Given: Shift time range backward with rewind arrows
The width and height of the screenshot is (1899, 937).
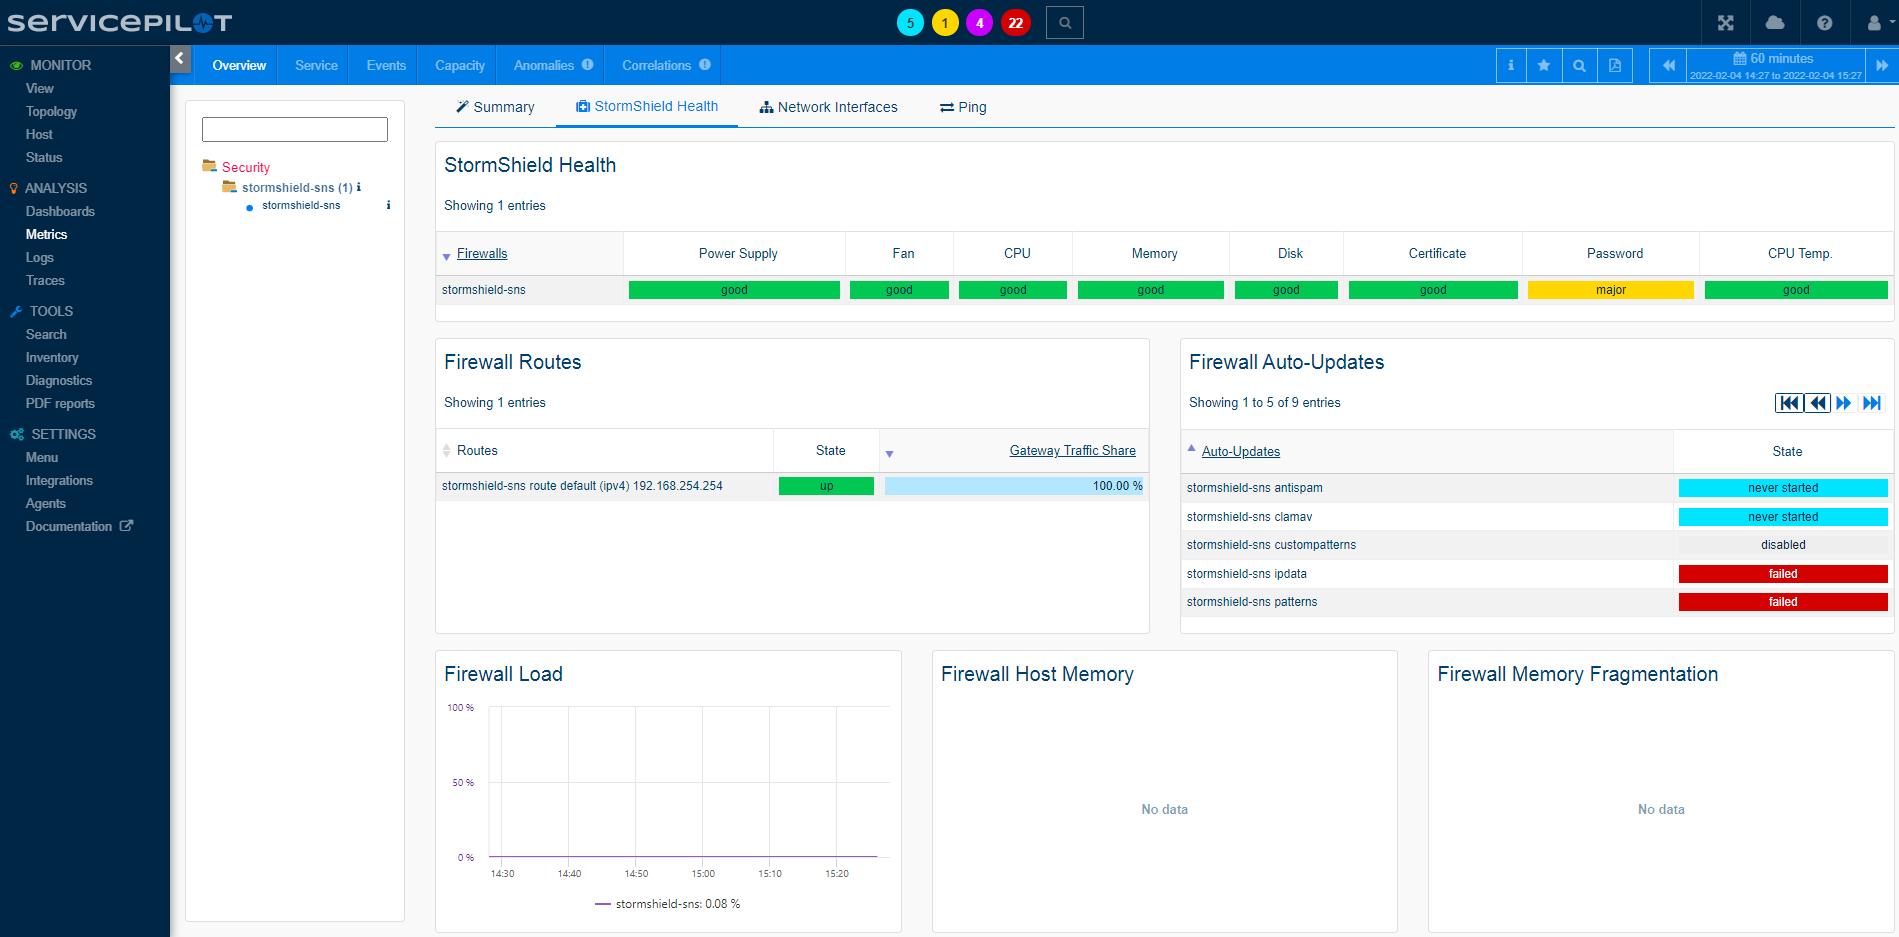Looking at the screenshot, I should click(x=1668, y=66).
